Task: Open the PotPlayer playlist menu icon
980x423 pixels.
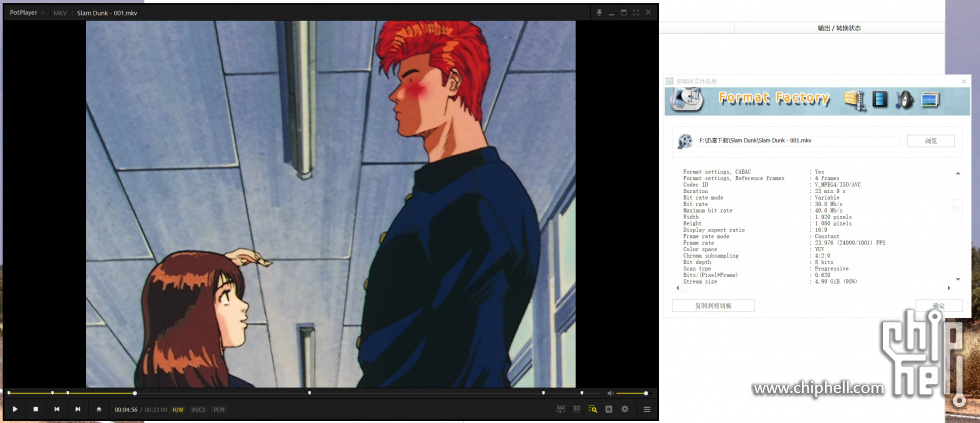Action: pos(647,409)
